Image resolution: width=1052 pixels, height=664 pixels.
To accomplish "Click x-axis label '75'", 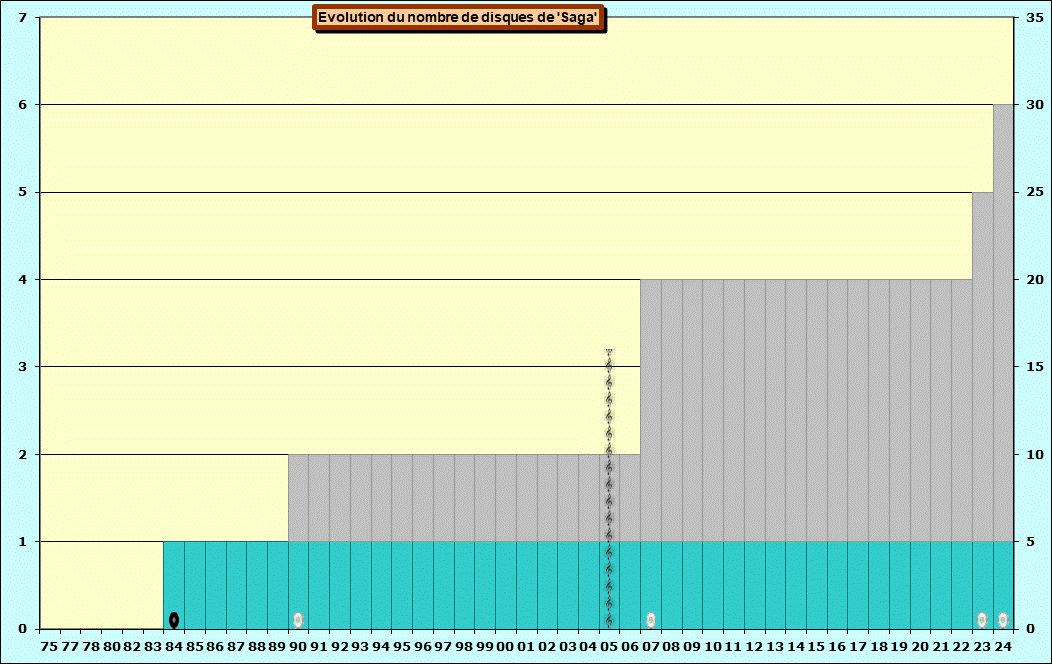I will (50, 647).
